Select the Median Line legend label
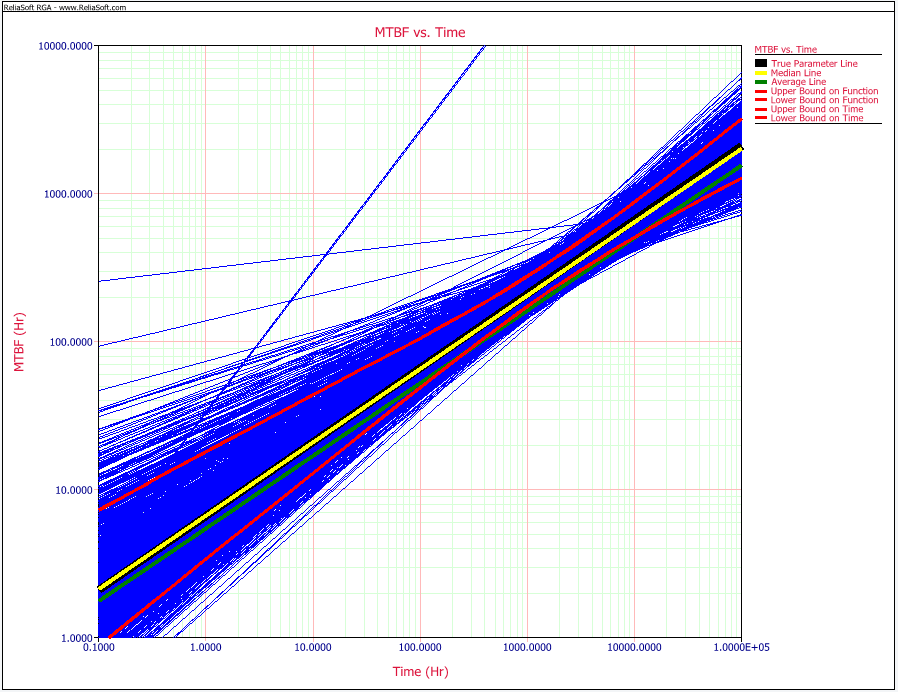The image size is (898, 692). point(796,73)
